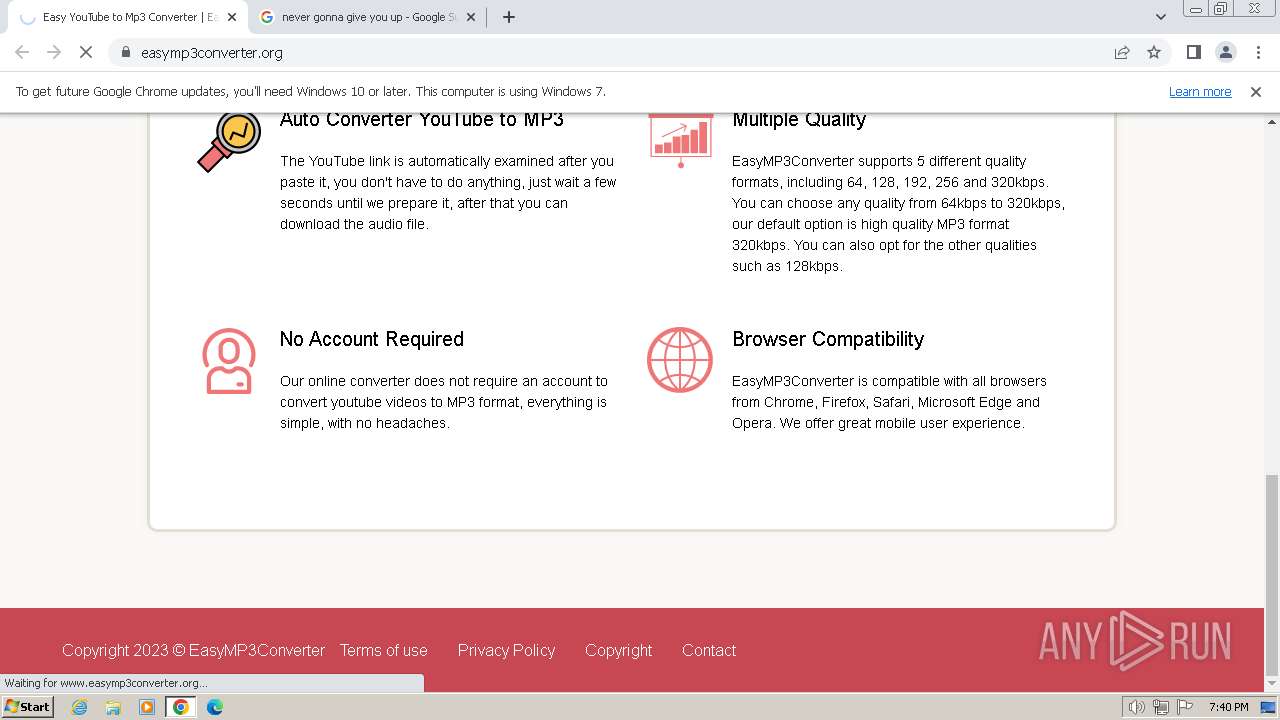This screenshot has height=720, width=1280.
Task: Open the Action Center flag icon
Action: 1184,707
